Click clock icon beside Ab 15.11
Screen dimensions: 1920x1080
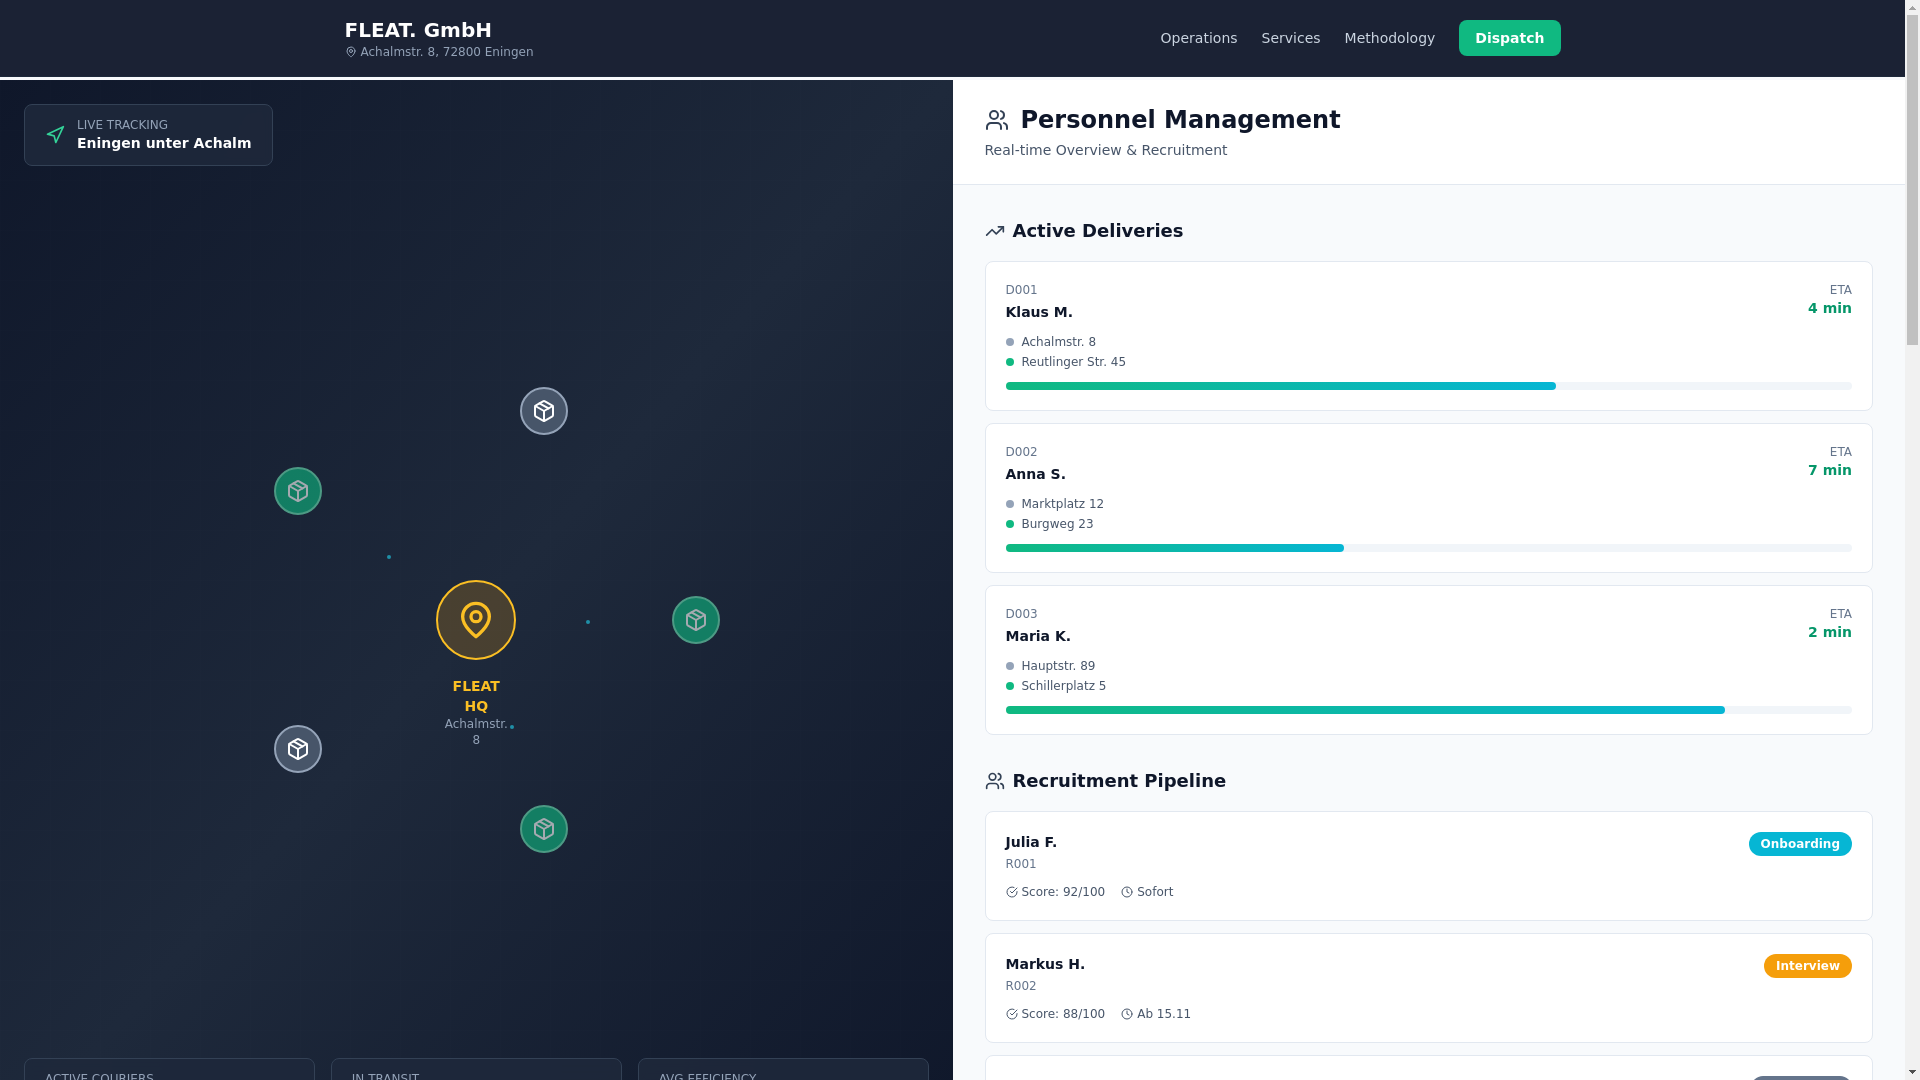1127,1014
